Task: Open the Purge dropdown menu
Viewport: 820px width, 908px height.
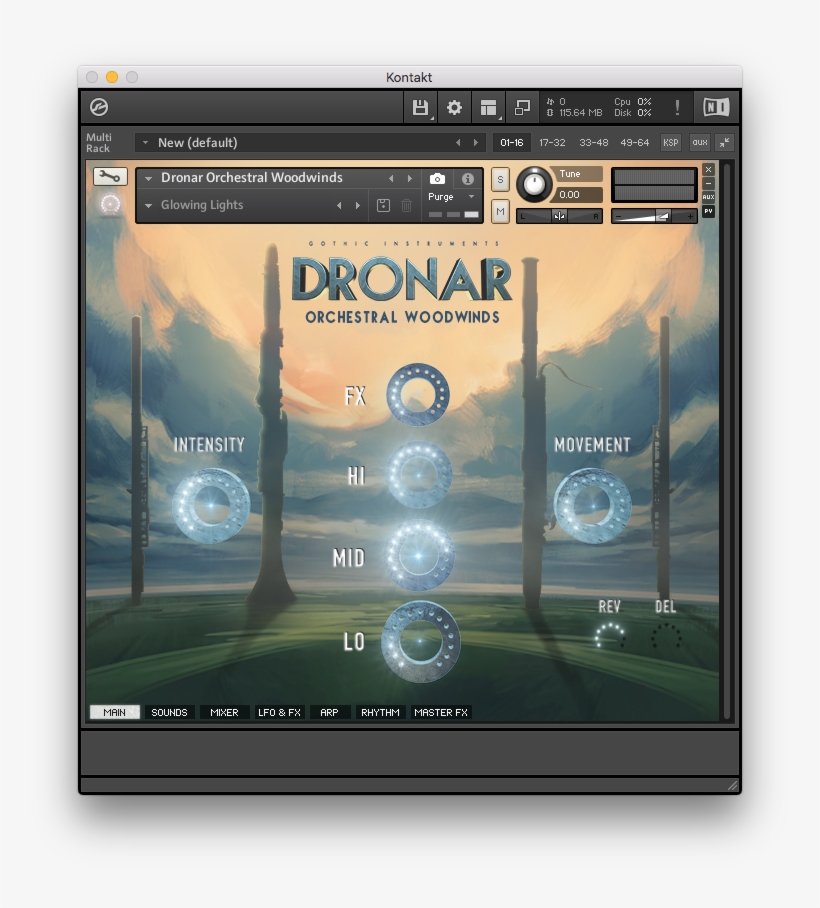Action: point(452,197)
